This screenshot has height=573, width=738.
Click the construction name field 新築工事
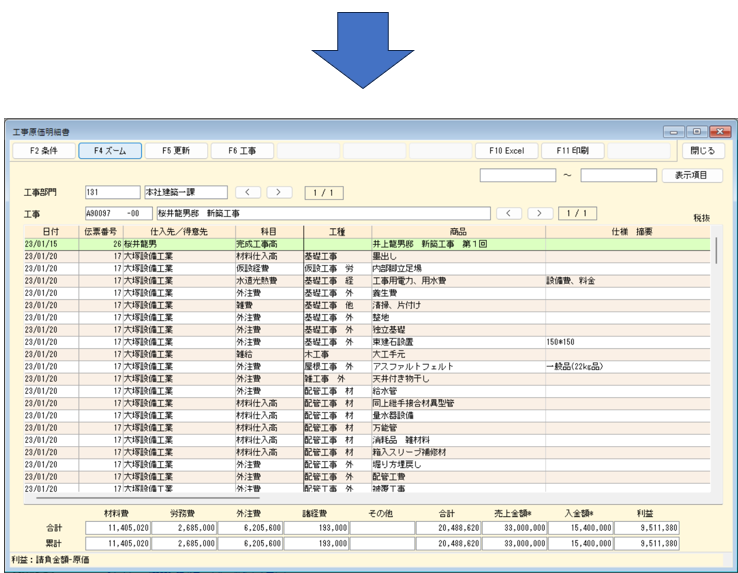323,213
